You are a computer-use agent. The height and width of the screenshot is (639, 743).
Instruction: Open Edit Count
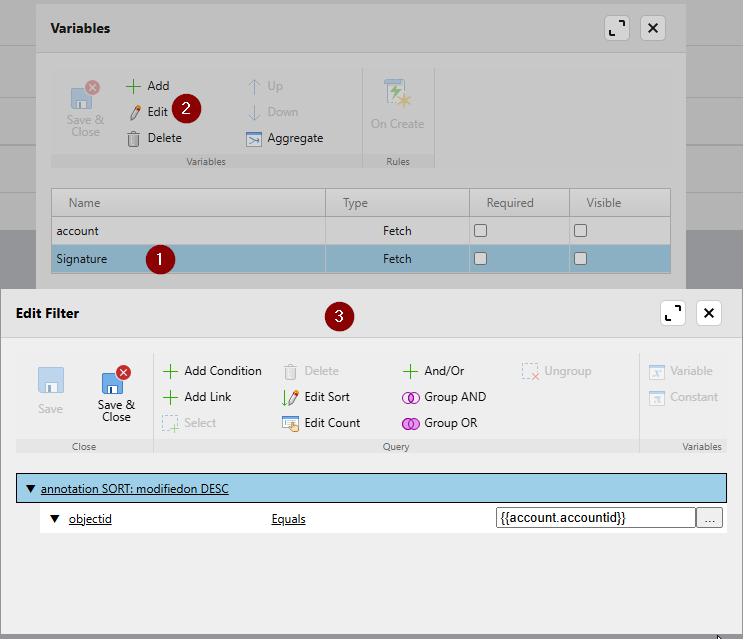(321, 423)
